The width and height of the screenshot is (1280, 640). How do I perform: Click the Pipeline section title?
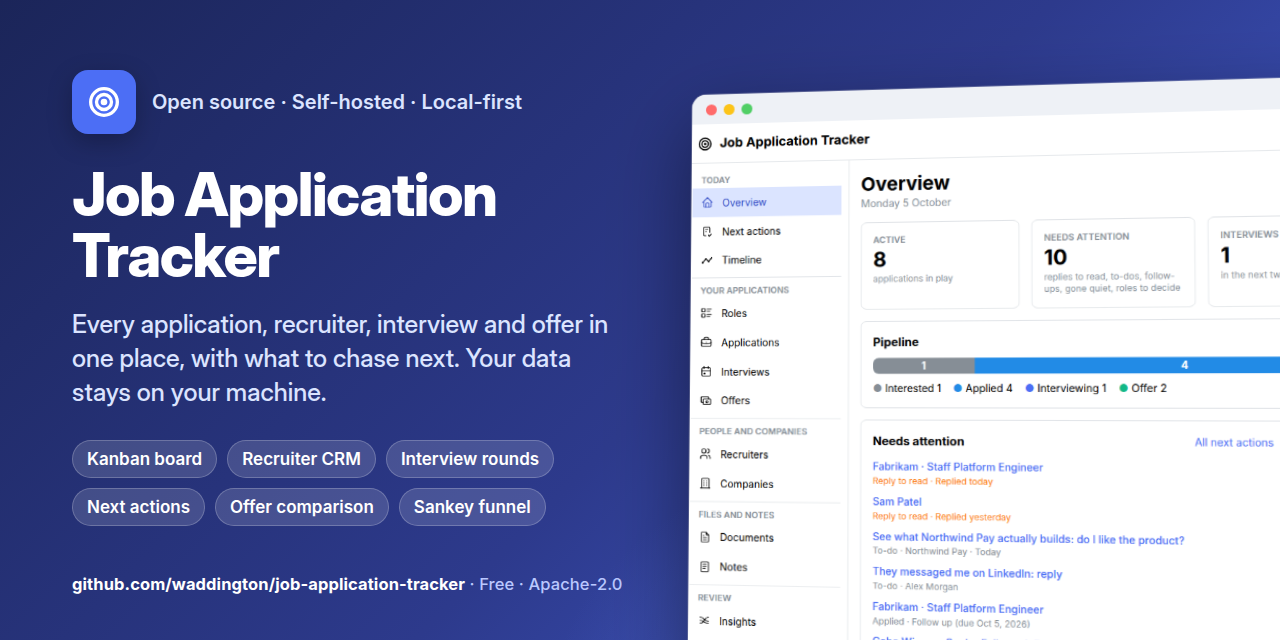pos(895,342)
